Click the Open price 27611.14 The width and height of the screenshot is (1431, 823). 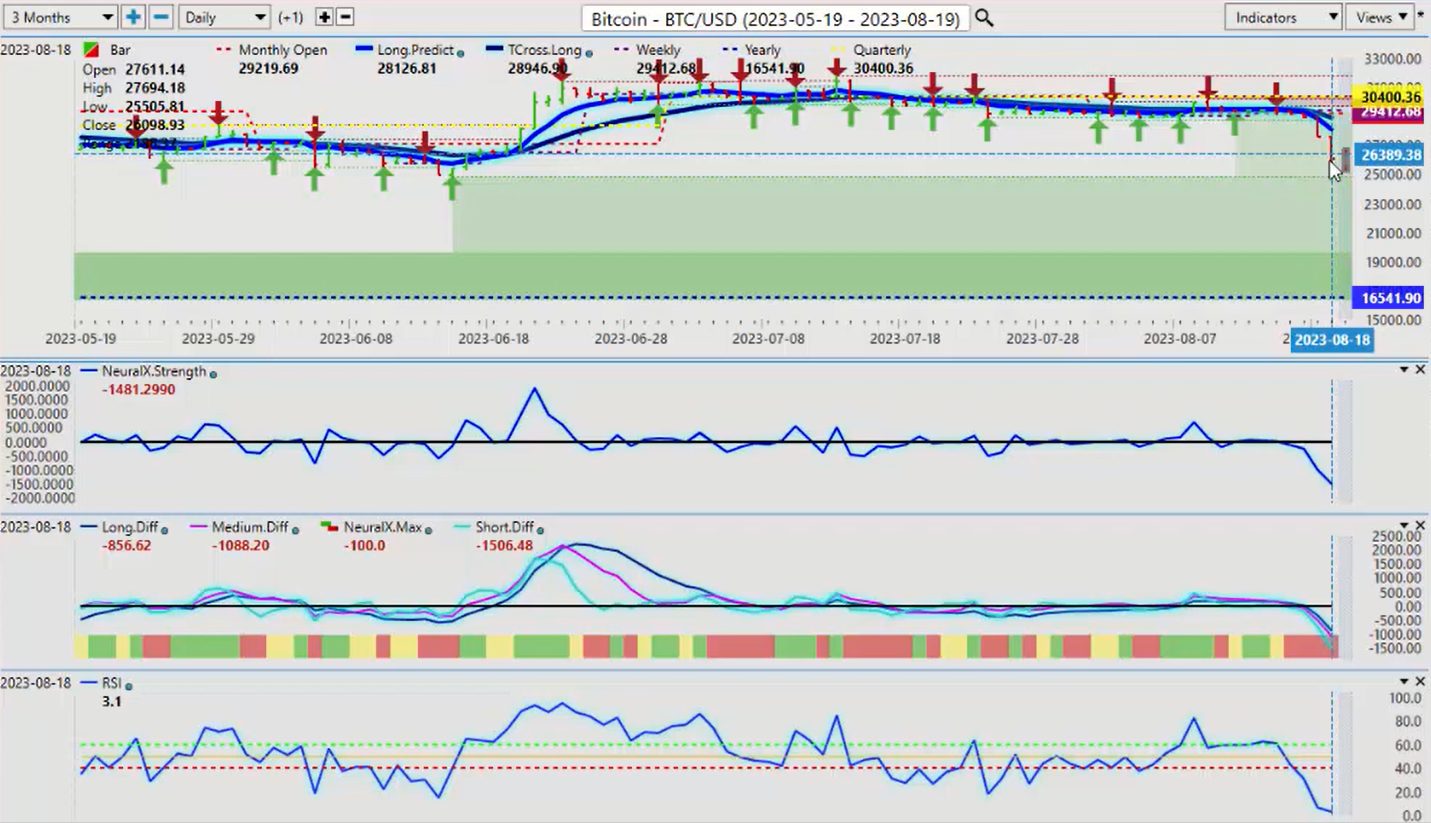point(153,69)
